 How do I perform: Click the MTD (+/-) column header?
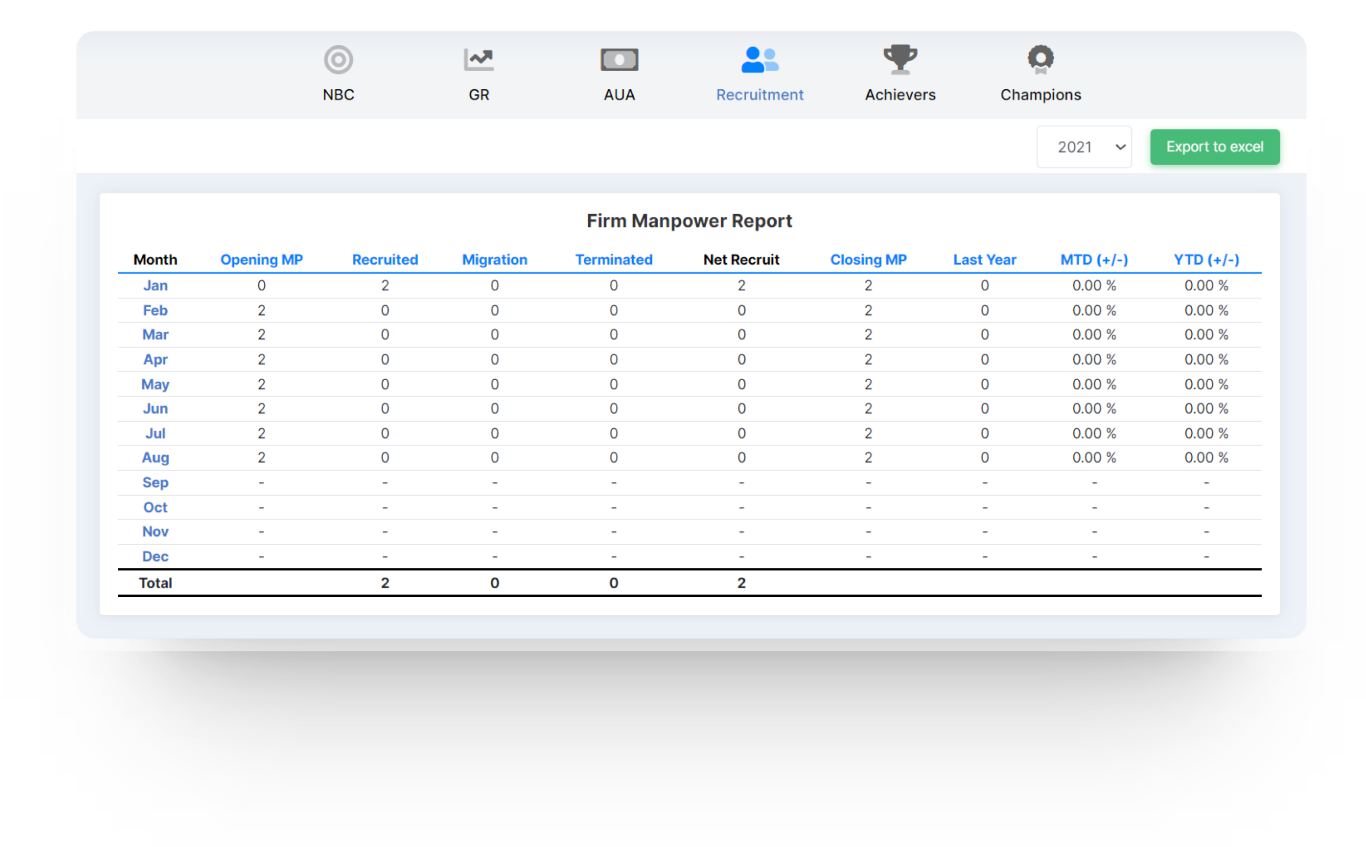pos(1094,260)
